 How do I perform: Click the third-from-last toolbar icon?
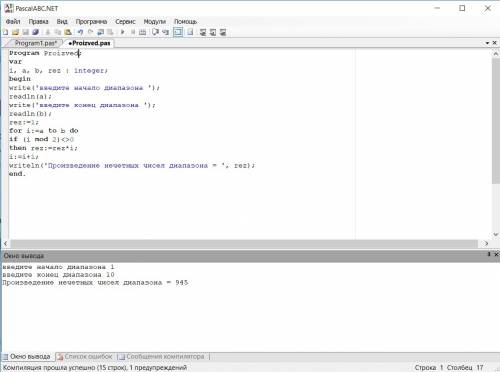[x=203, y=32]
